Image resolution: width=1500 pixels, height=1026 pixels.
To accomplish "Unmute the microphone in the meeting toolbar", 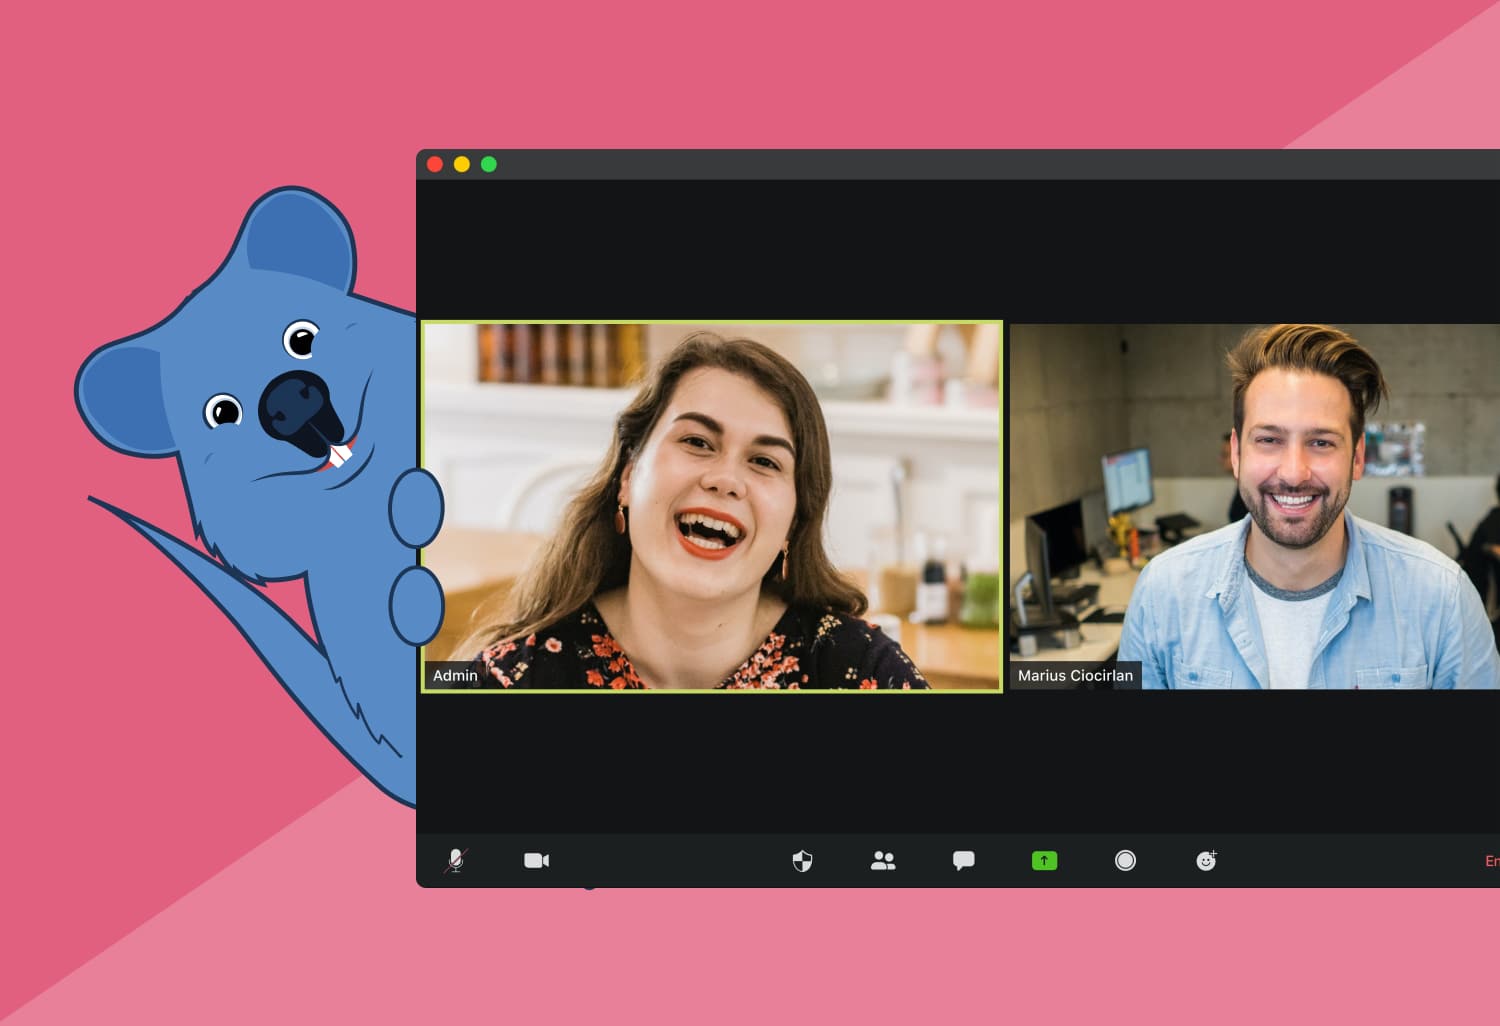I will pyautogui.click(x=455, y=860).
